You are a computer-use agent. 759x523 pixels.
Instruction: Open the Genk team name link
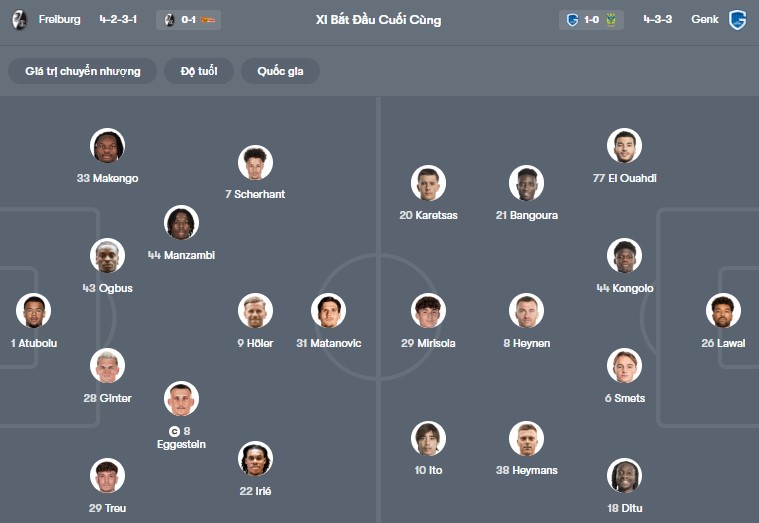704,20
